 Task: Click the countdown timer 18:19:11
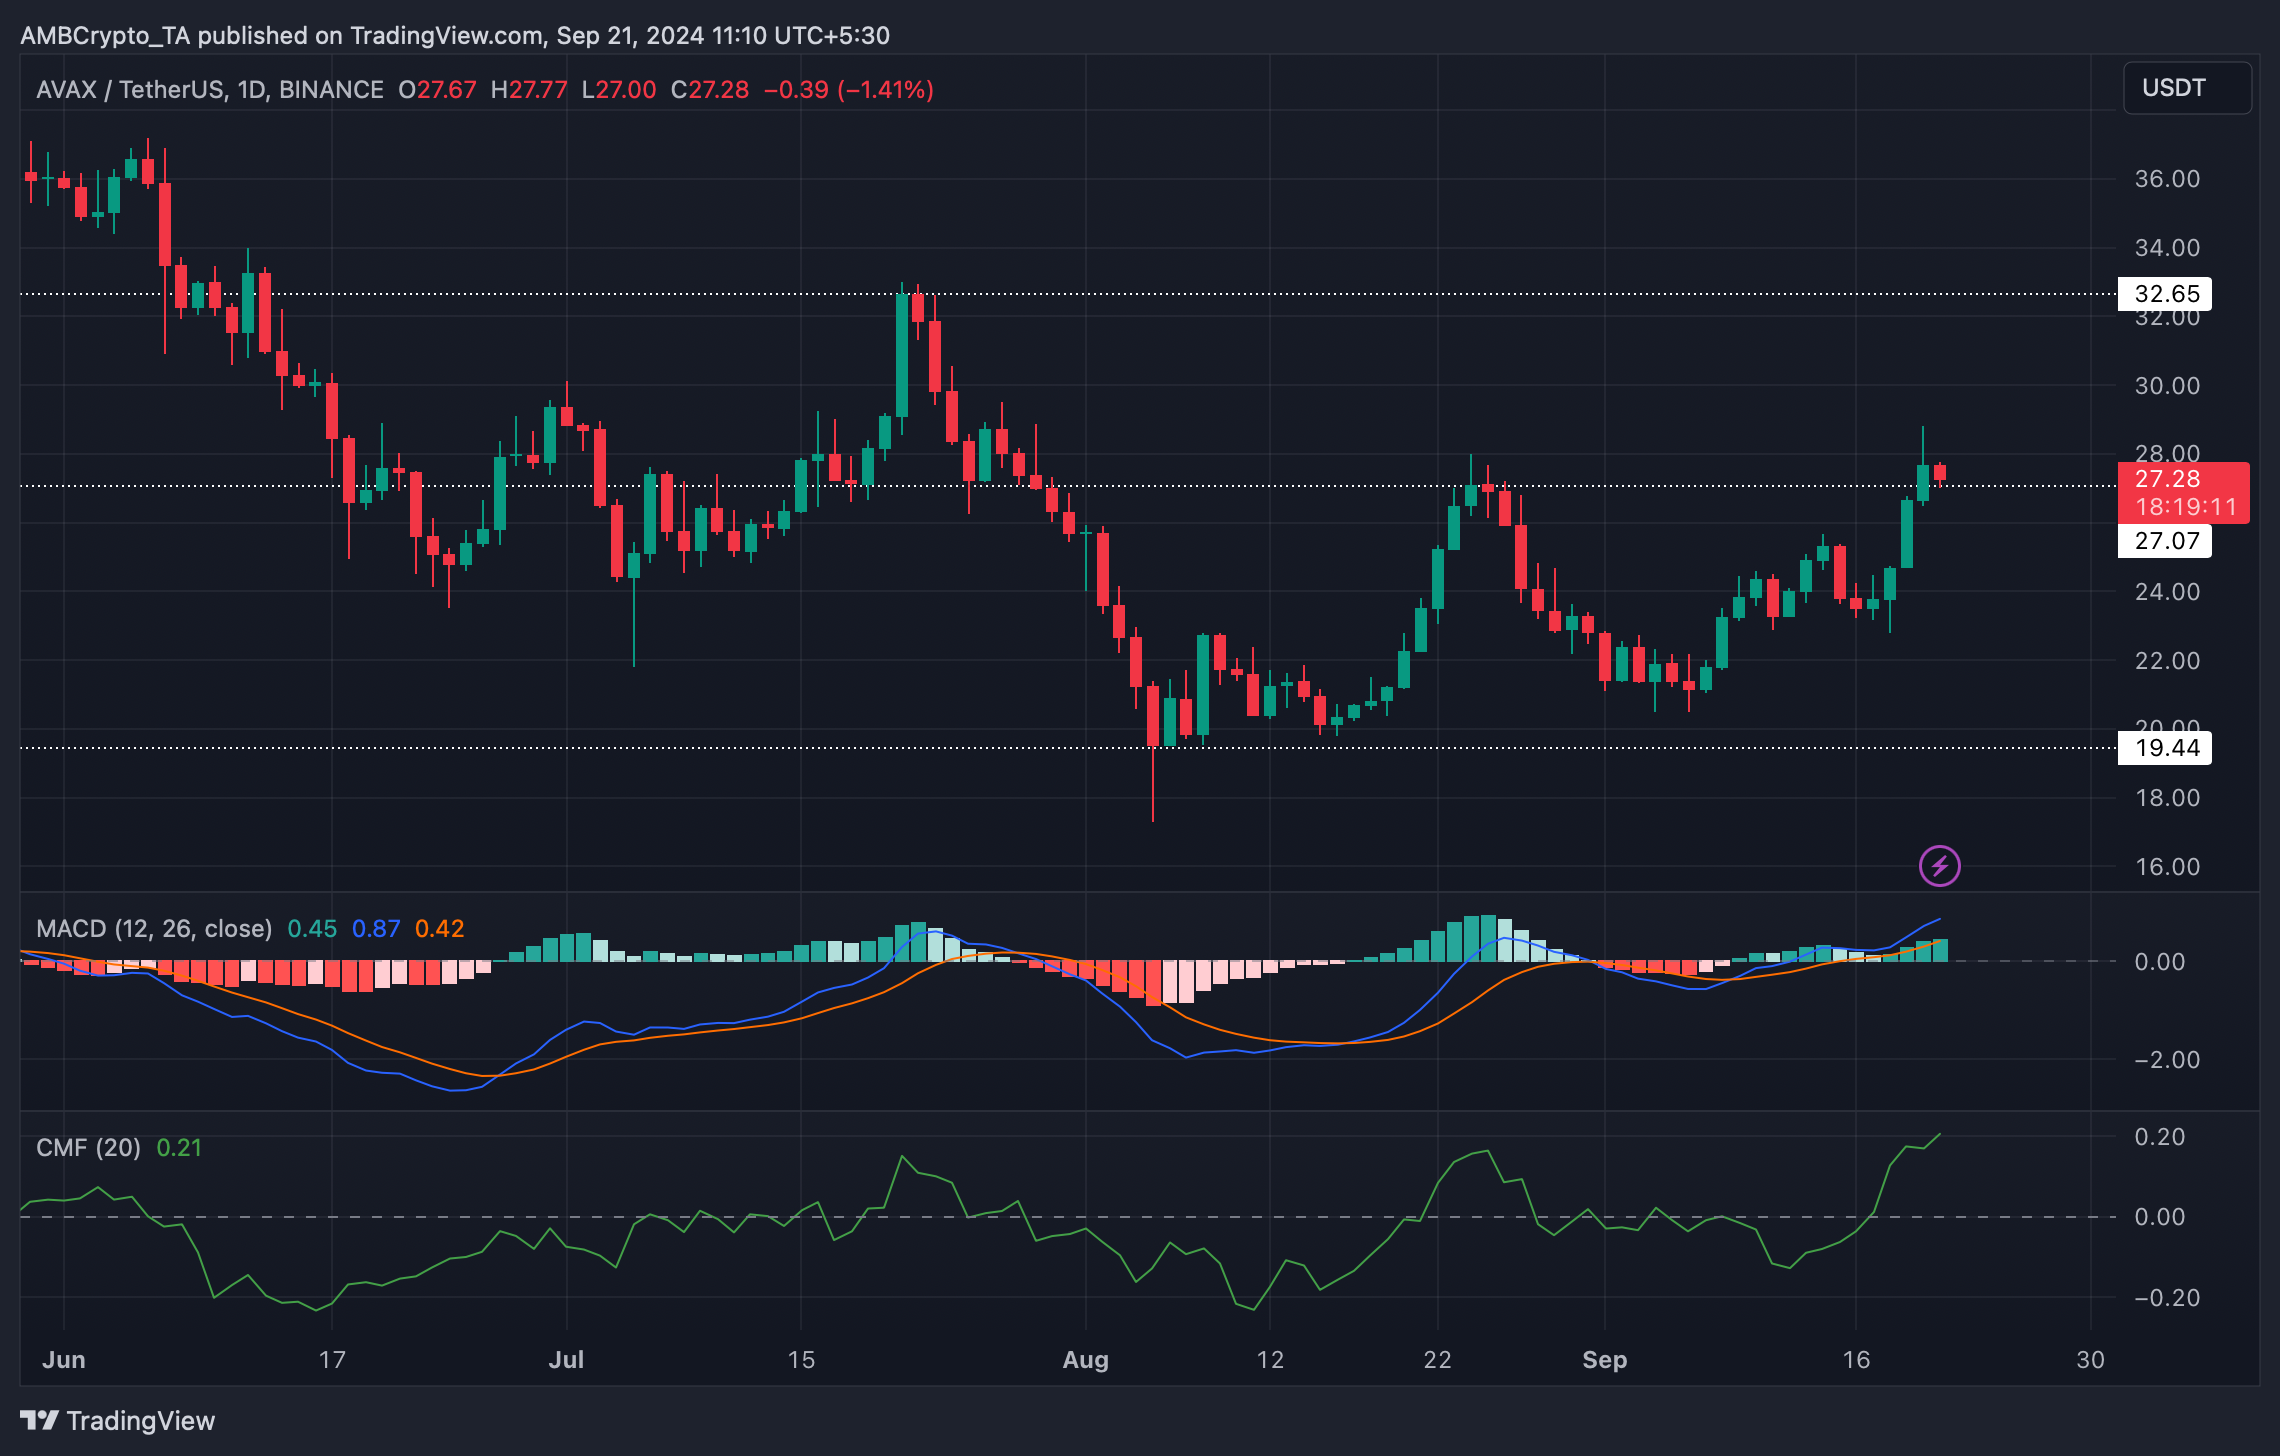[x=2186, y=507]
